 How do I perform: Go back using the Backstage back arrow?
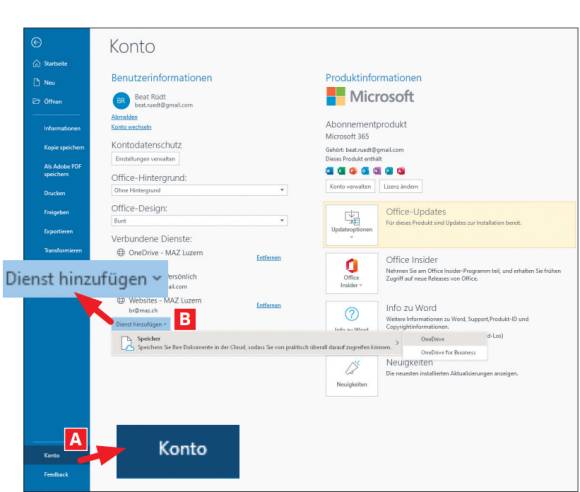[36, 43]
